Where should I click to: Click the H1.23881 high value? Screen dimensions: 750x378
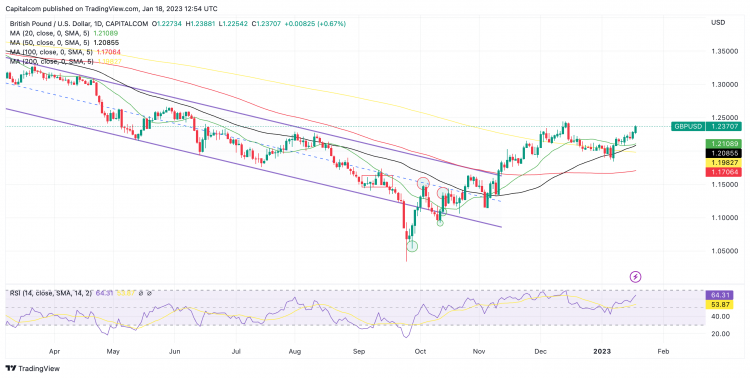click(201, 23)
